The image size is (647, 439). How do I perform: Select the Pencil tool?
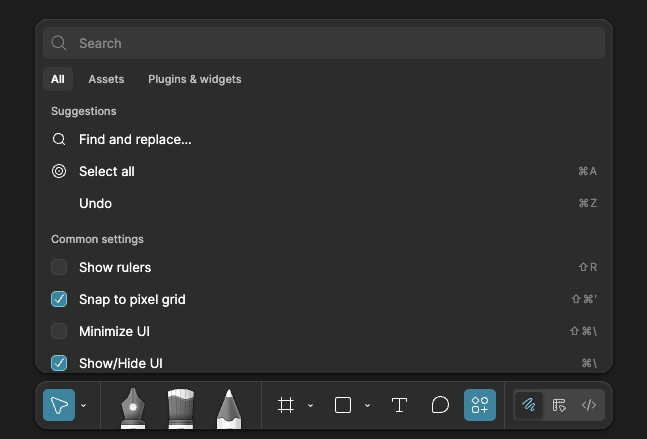(x=229, y=408)
